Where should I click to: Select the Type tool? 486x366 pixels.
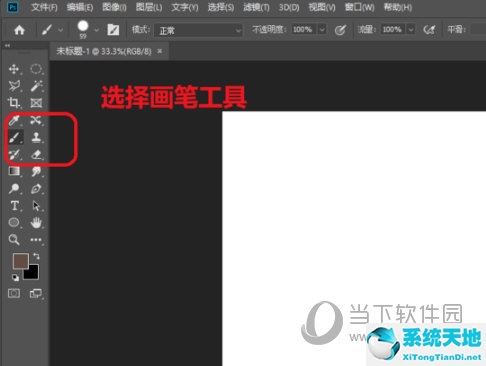14,206
